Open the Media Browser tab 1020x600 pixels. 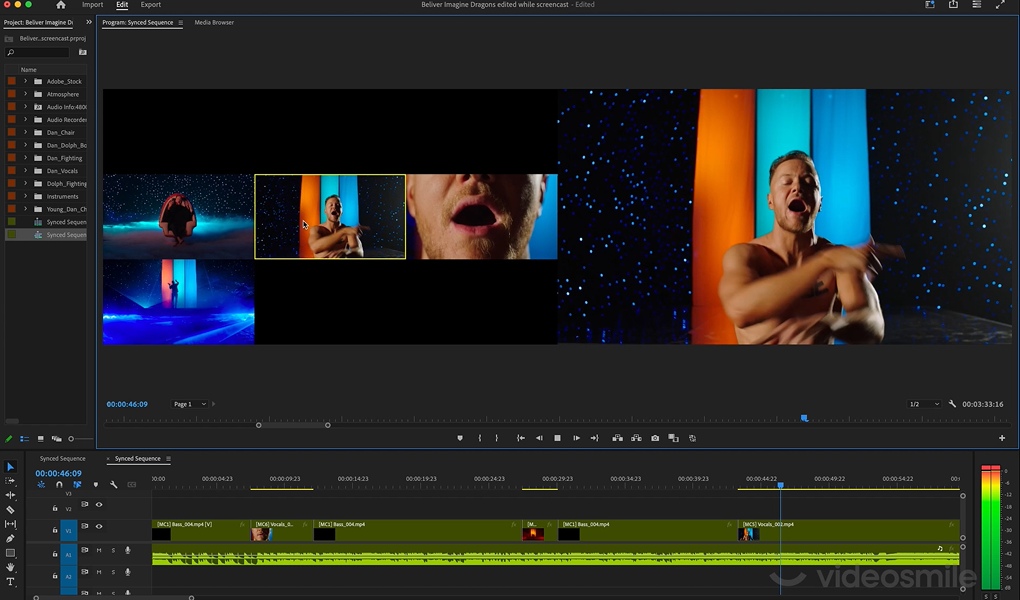click(x=214, y=22)
